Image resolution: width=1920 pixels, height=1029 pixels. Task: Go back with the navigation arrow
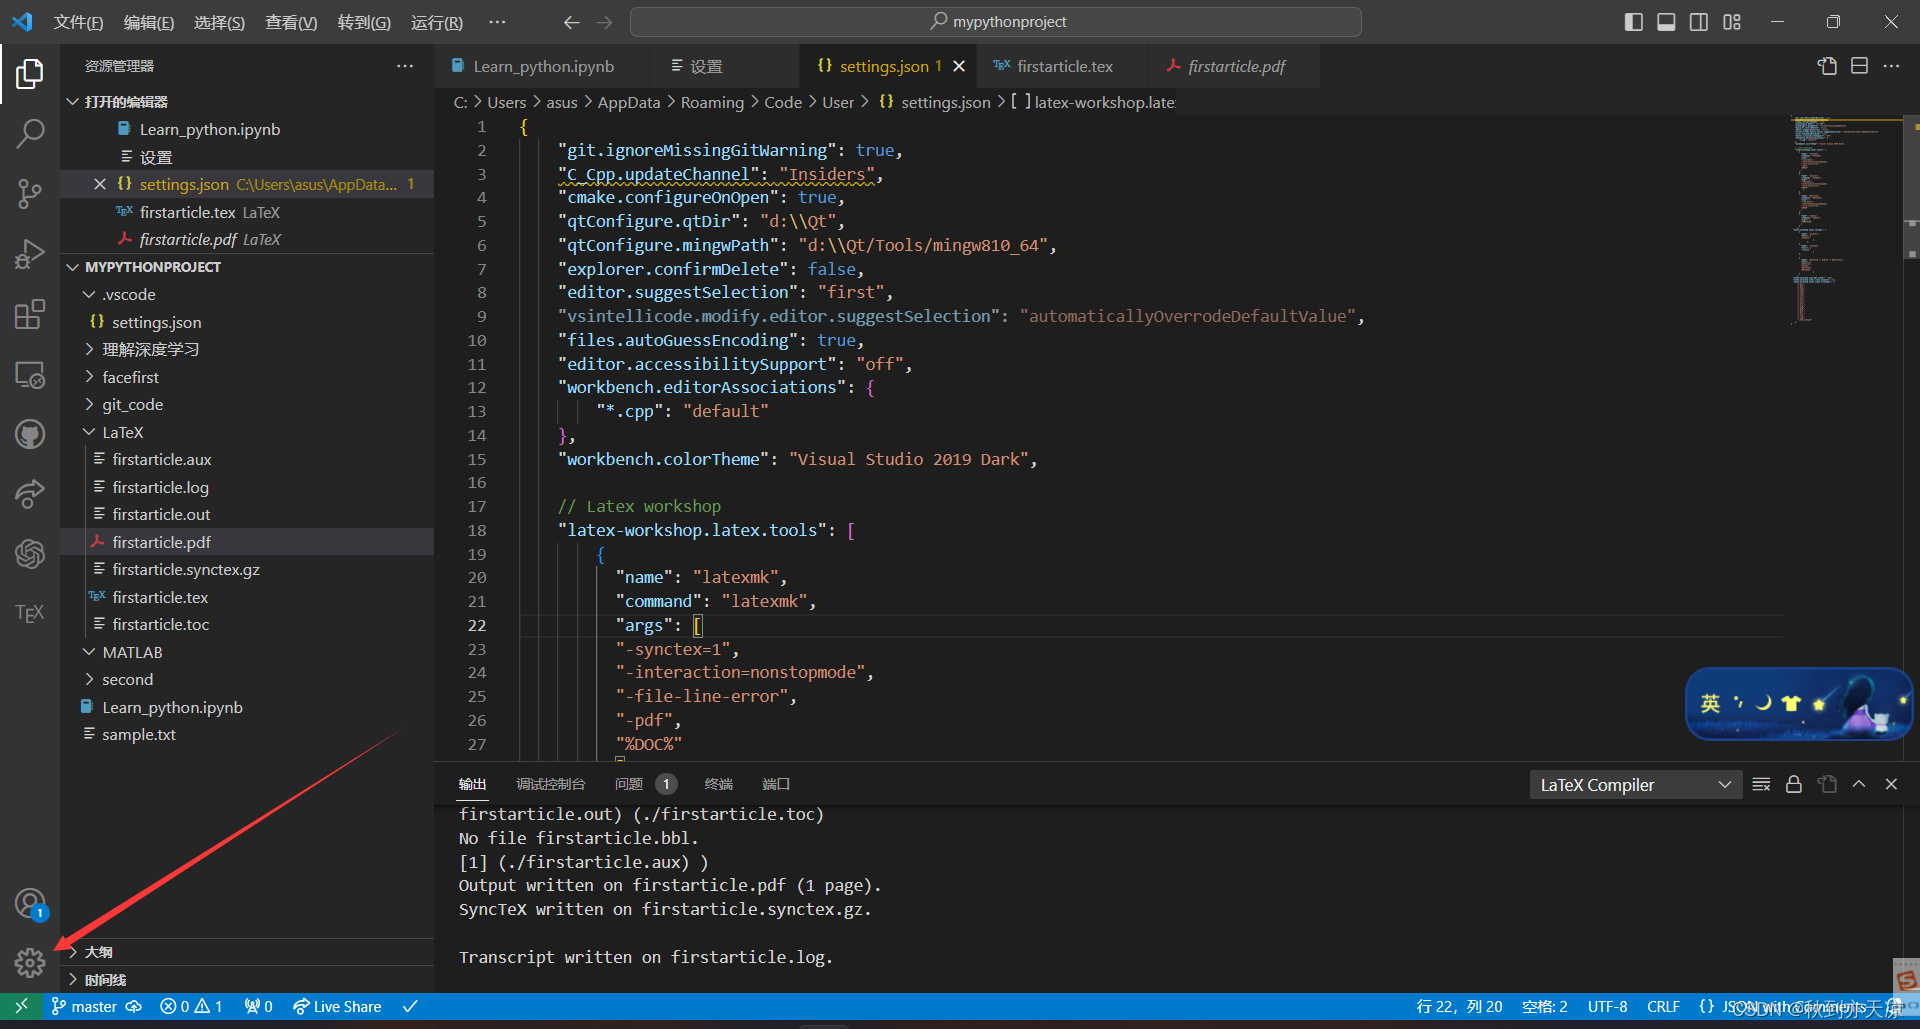coord(571,22)
